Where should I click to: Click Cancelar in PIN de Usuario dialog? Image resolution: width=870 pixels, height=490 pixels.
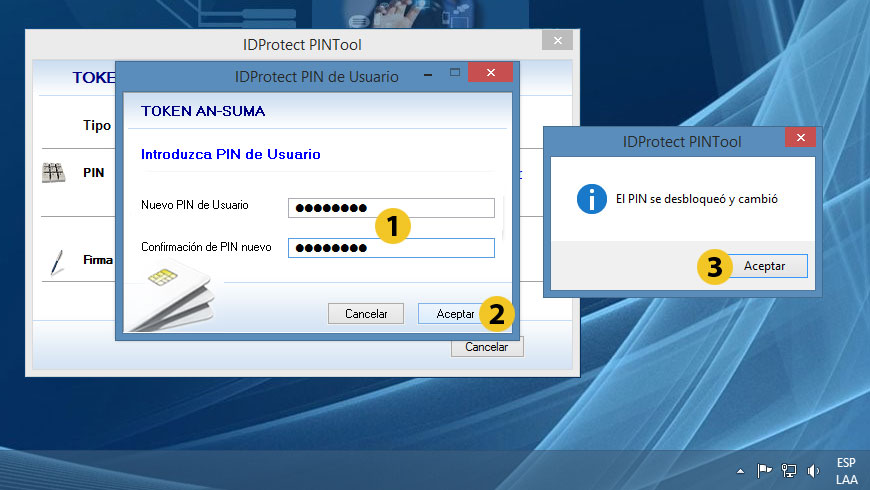point(366,314)
